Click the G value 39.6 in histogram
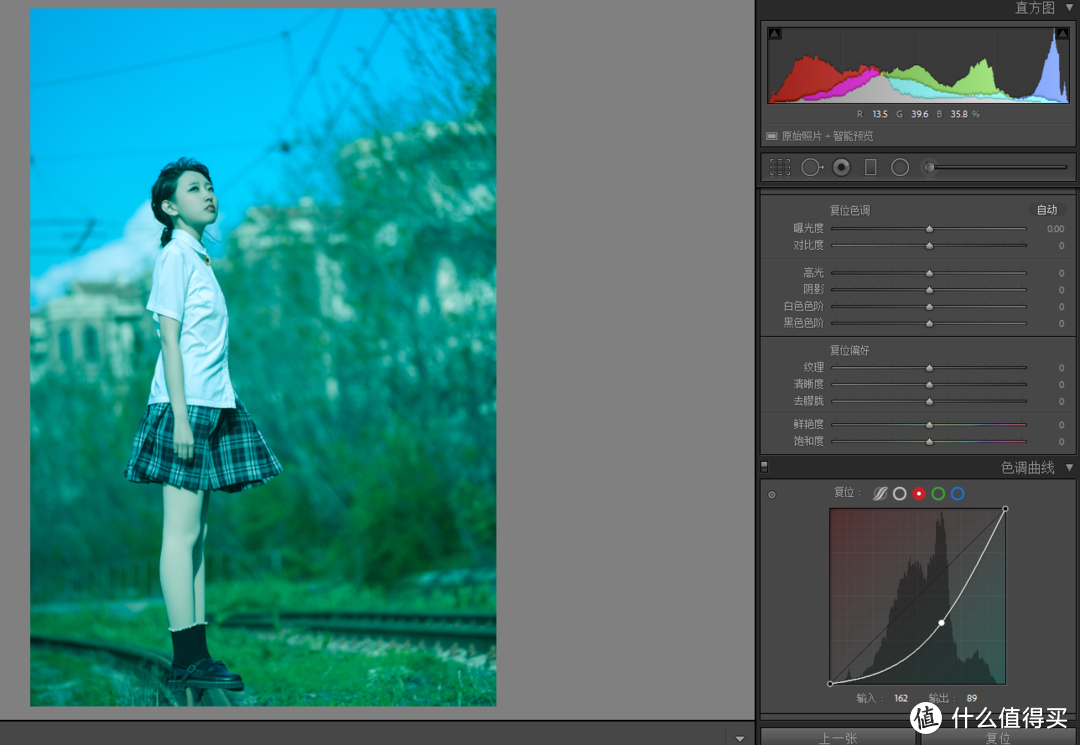The width and height of the screenshot is (1080, 745). pos(920,114)
